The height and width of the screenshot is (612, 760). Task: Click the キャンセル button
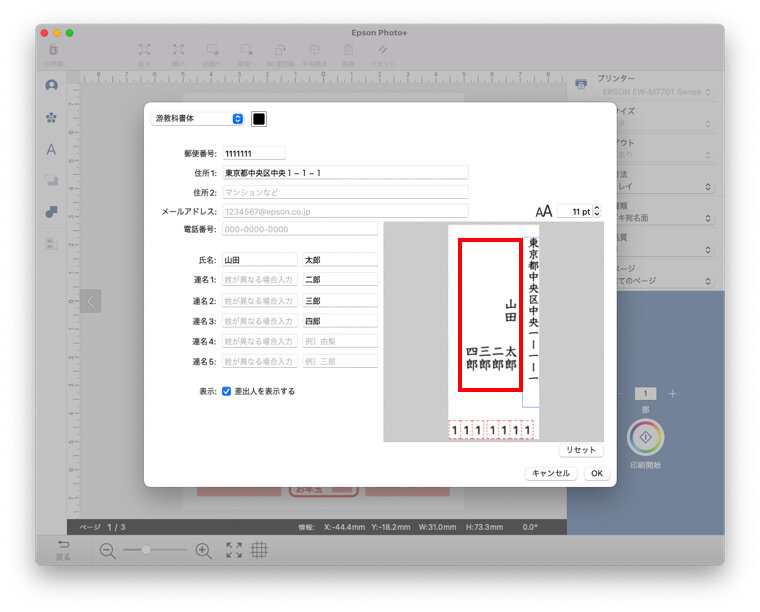click(551, 473)
